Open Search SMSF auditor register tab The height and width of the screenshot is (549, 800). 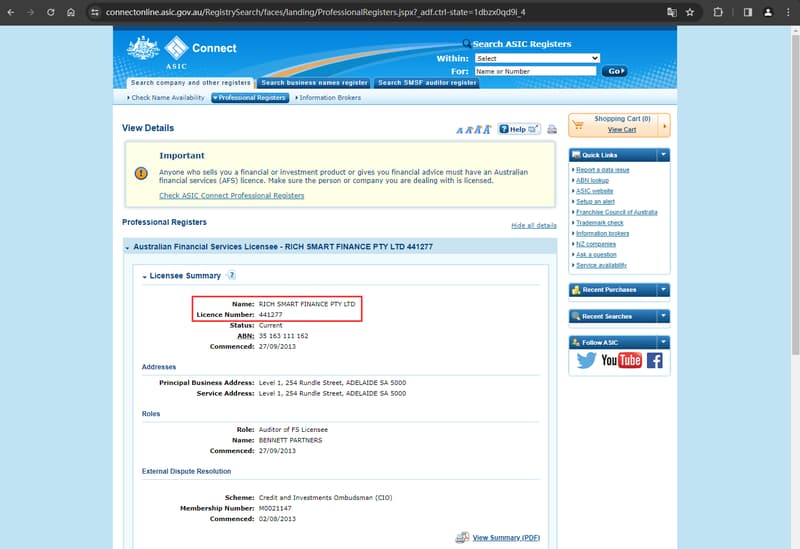[x=427, y=83]
